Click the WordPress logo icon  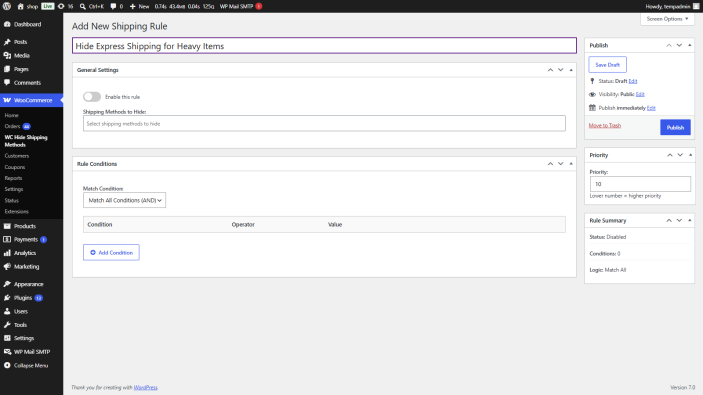click(7, 6)
